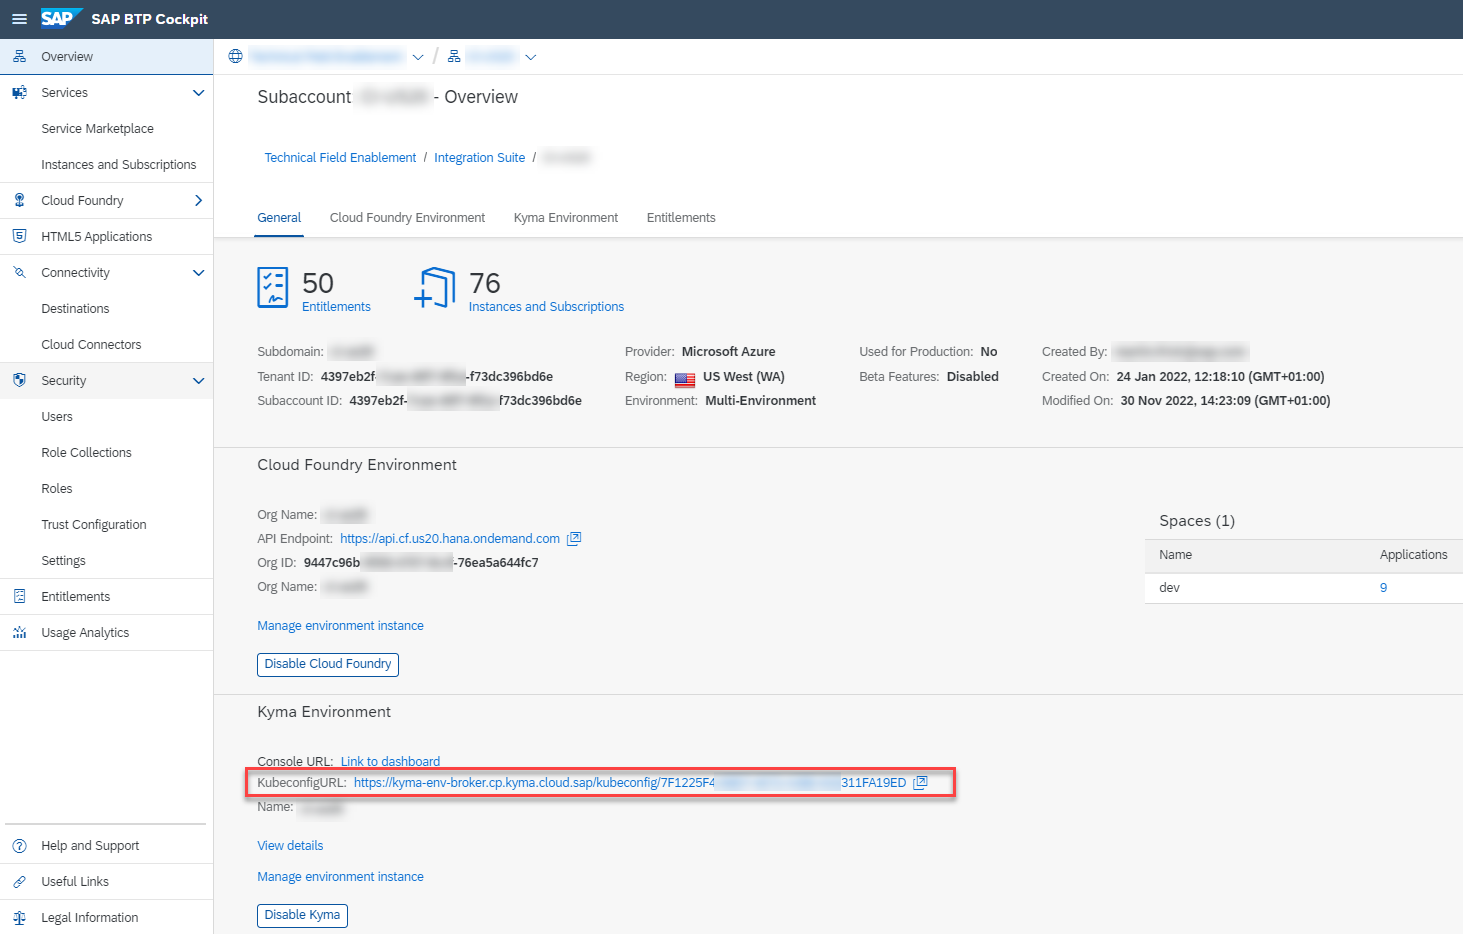Click the 76 Instances and Subscriptions link

[x=546, y=307]
